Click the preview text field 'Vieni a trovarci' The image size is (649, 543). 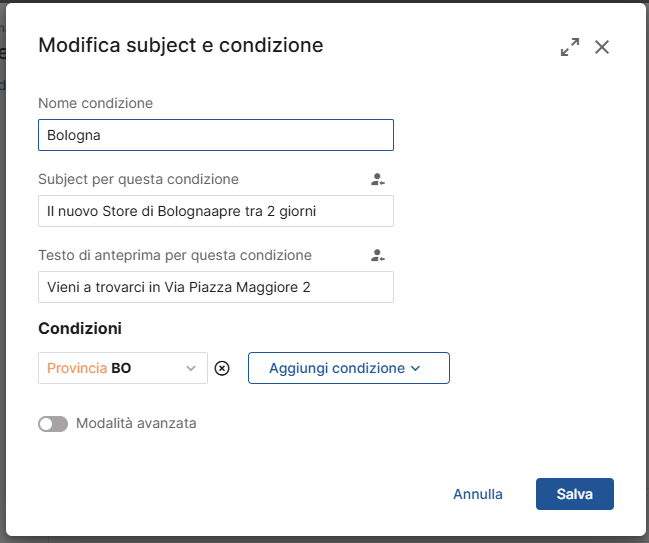(215, 287)
